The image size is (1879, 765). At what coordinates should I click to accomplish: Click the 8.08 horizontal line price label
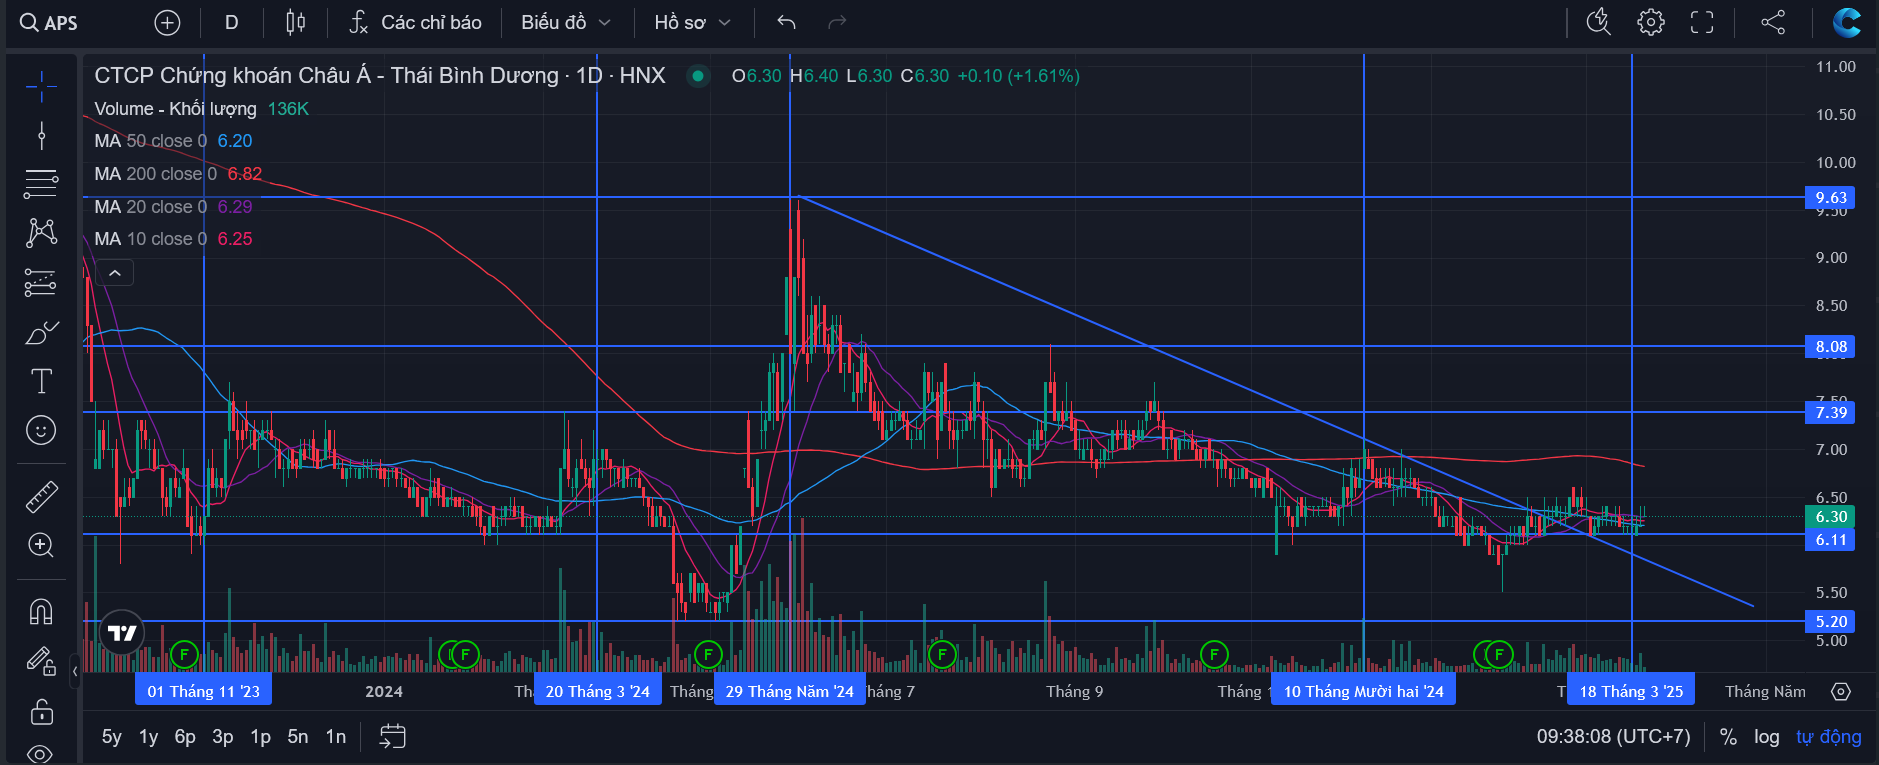click(x=1830, y=347)
